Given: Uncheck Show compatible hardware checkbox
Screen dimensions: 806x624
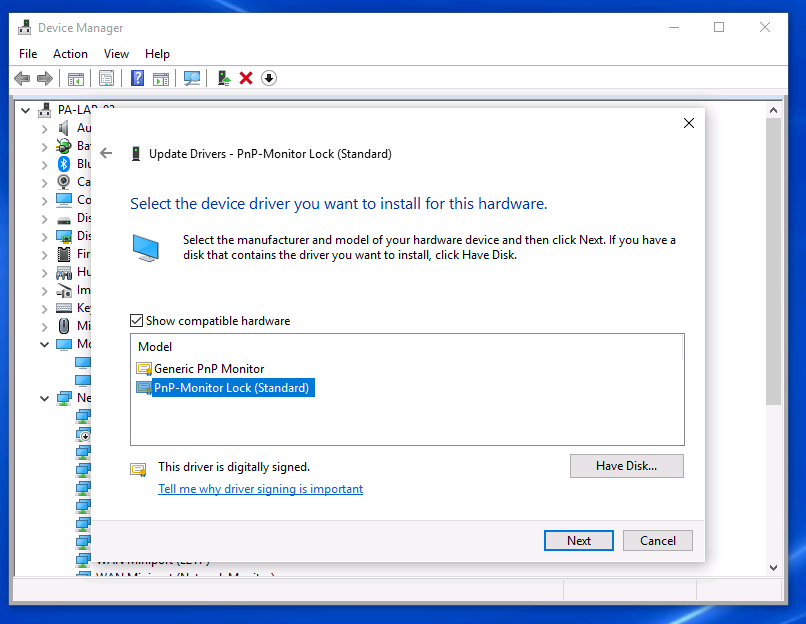Looking at the screenshot, I should click(137, 321).
